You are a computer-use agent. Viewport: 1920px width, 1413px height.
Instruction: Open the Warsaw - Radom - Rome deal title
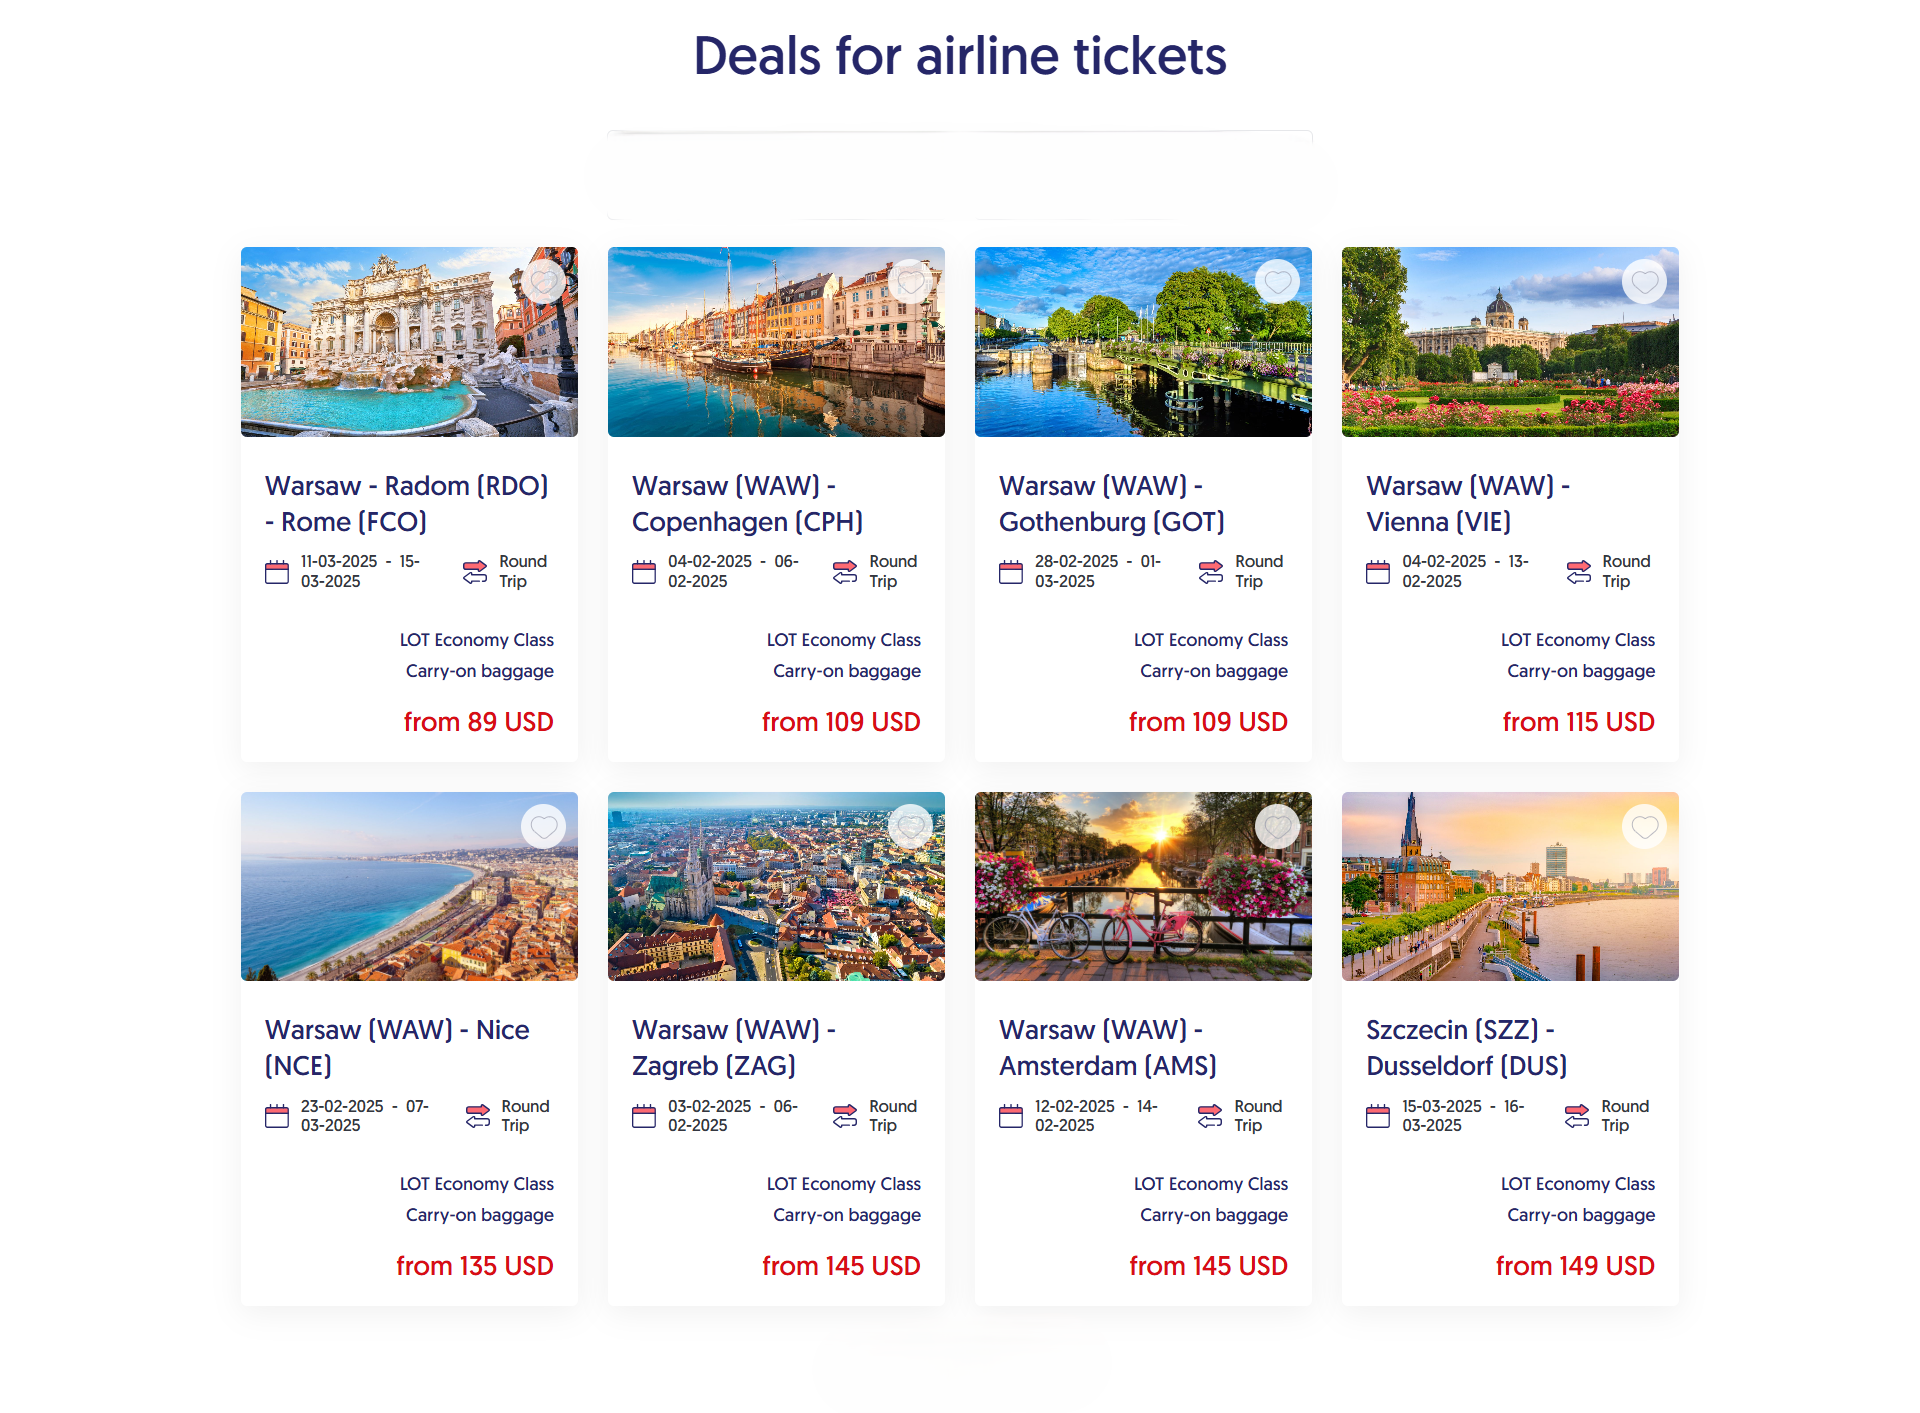pyautogui.click(x=406, y=504)
